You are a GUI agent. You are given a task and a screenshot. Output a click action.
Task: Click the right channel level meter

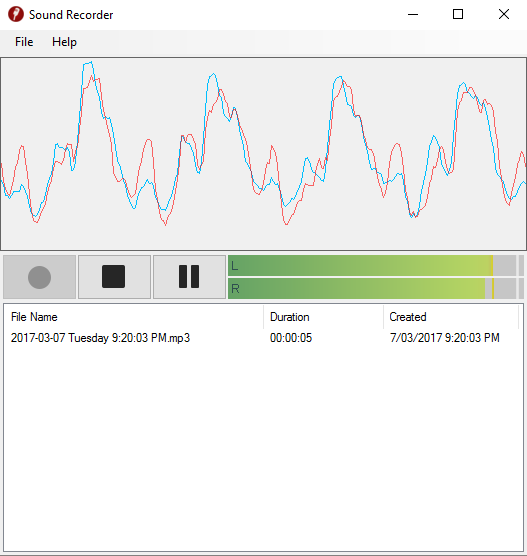click(372, 289)
